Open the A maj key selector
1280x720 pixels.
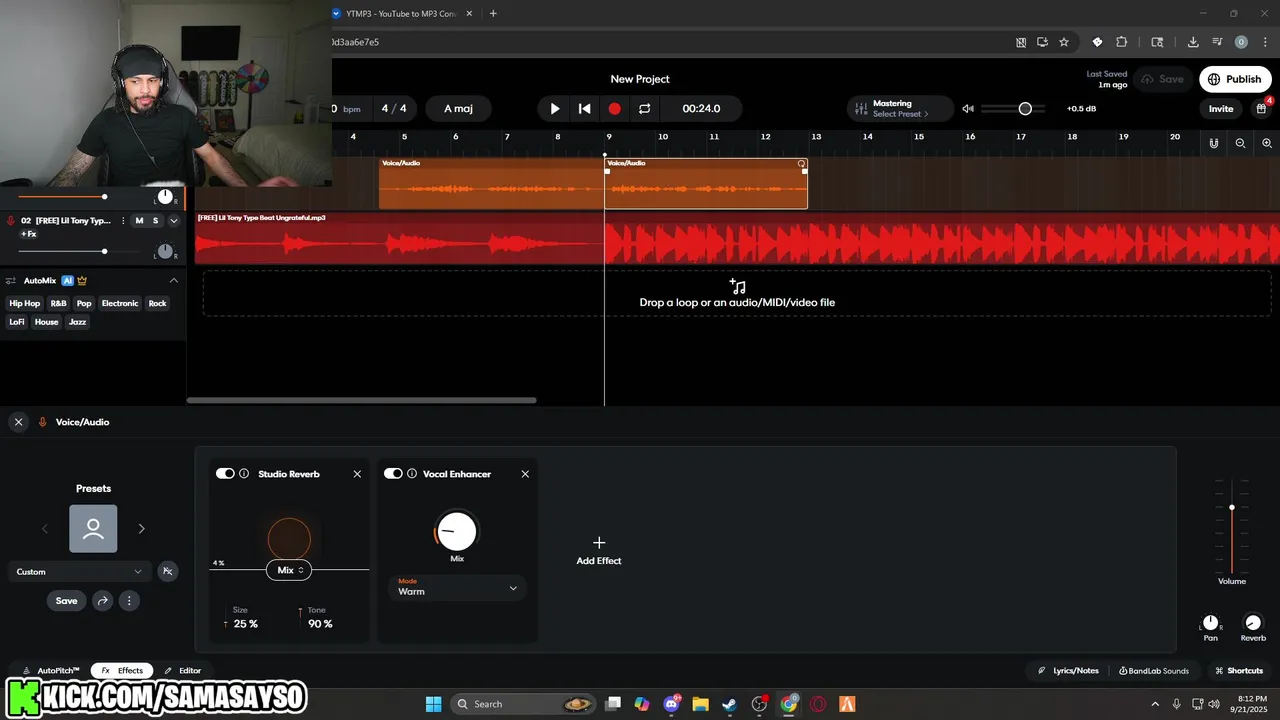click(x=459, y=108)
